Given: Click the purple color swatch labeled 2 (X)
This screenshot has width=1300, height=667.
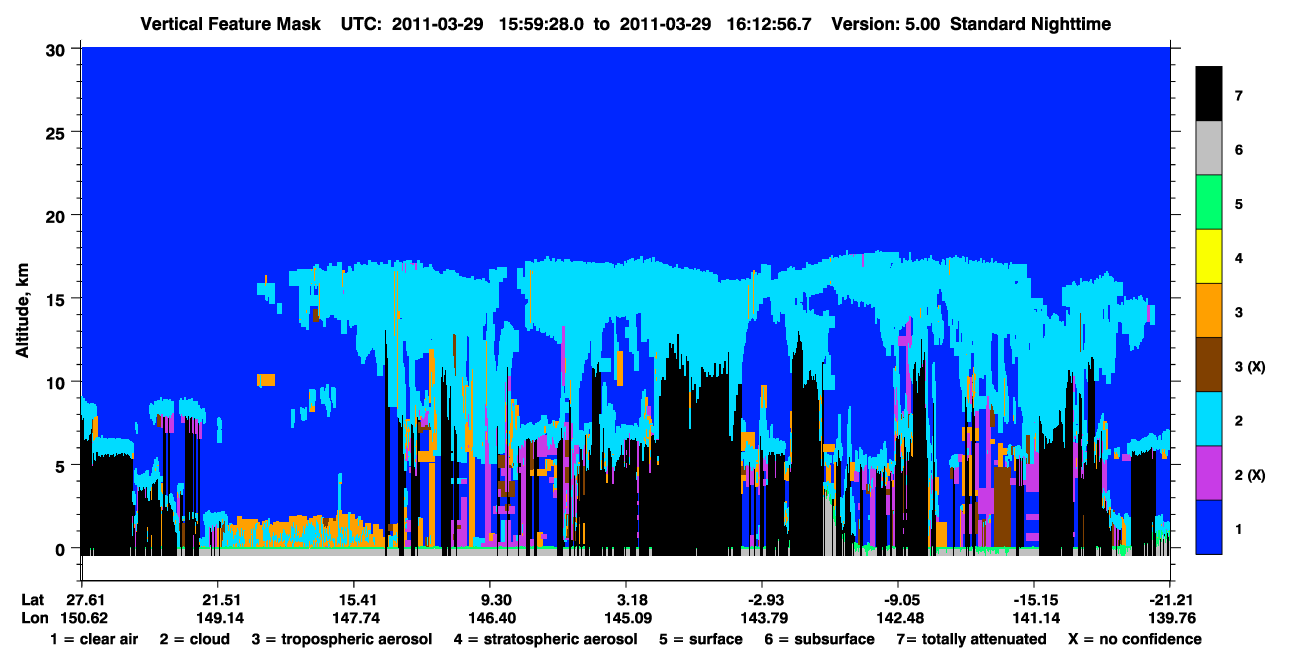Looking at the screenshot, I should 1209,473.
